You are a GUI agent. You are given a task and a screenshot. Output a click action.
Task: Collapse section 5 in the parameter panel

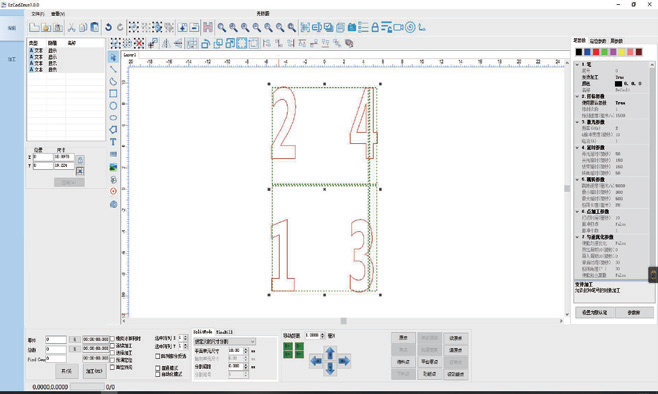pyautogui.click(x=577, y=180)
